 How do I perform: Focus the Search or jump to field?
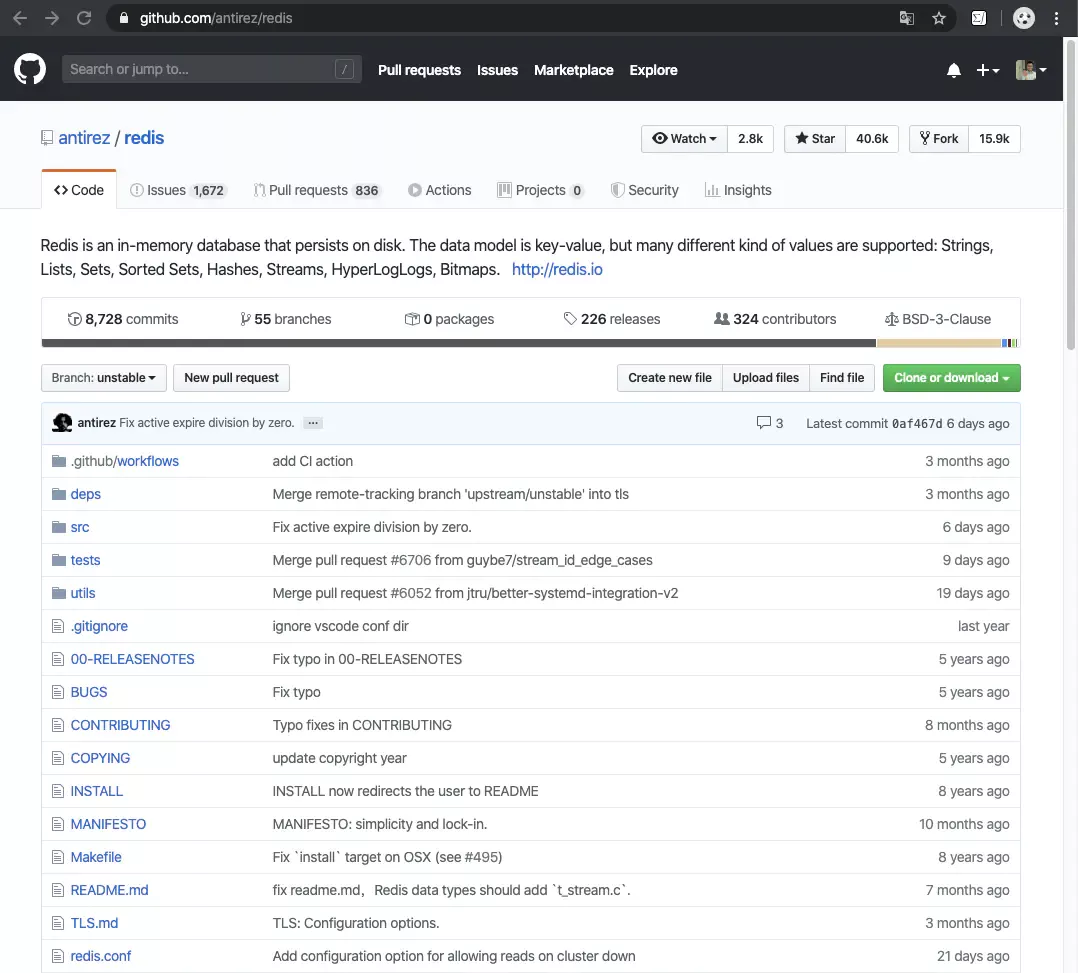point(200,69)
